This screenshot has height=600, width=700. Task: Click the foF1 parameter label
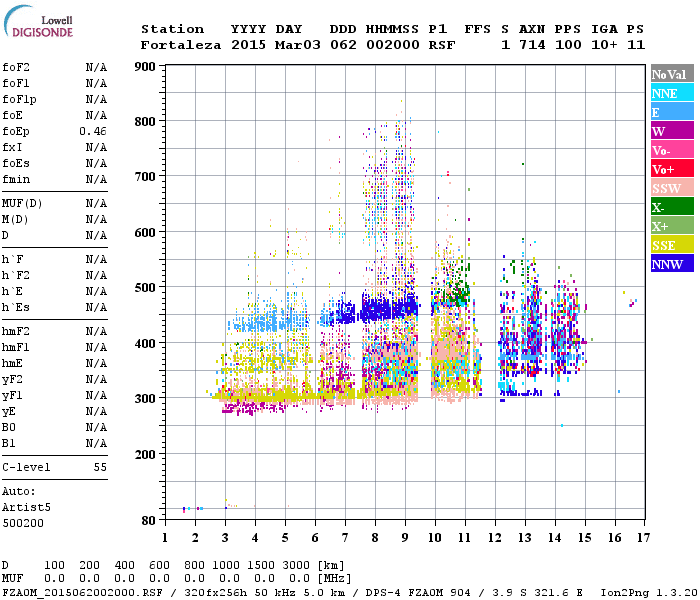tap(16, 83)
